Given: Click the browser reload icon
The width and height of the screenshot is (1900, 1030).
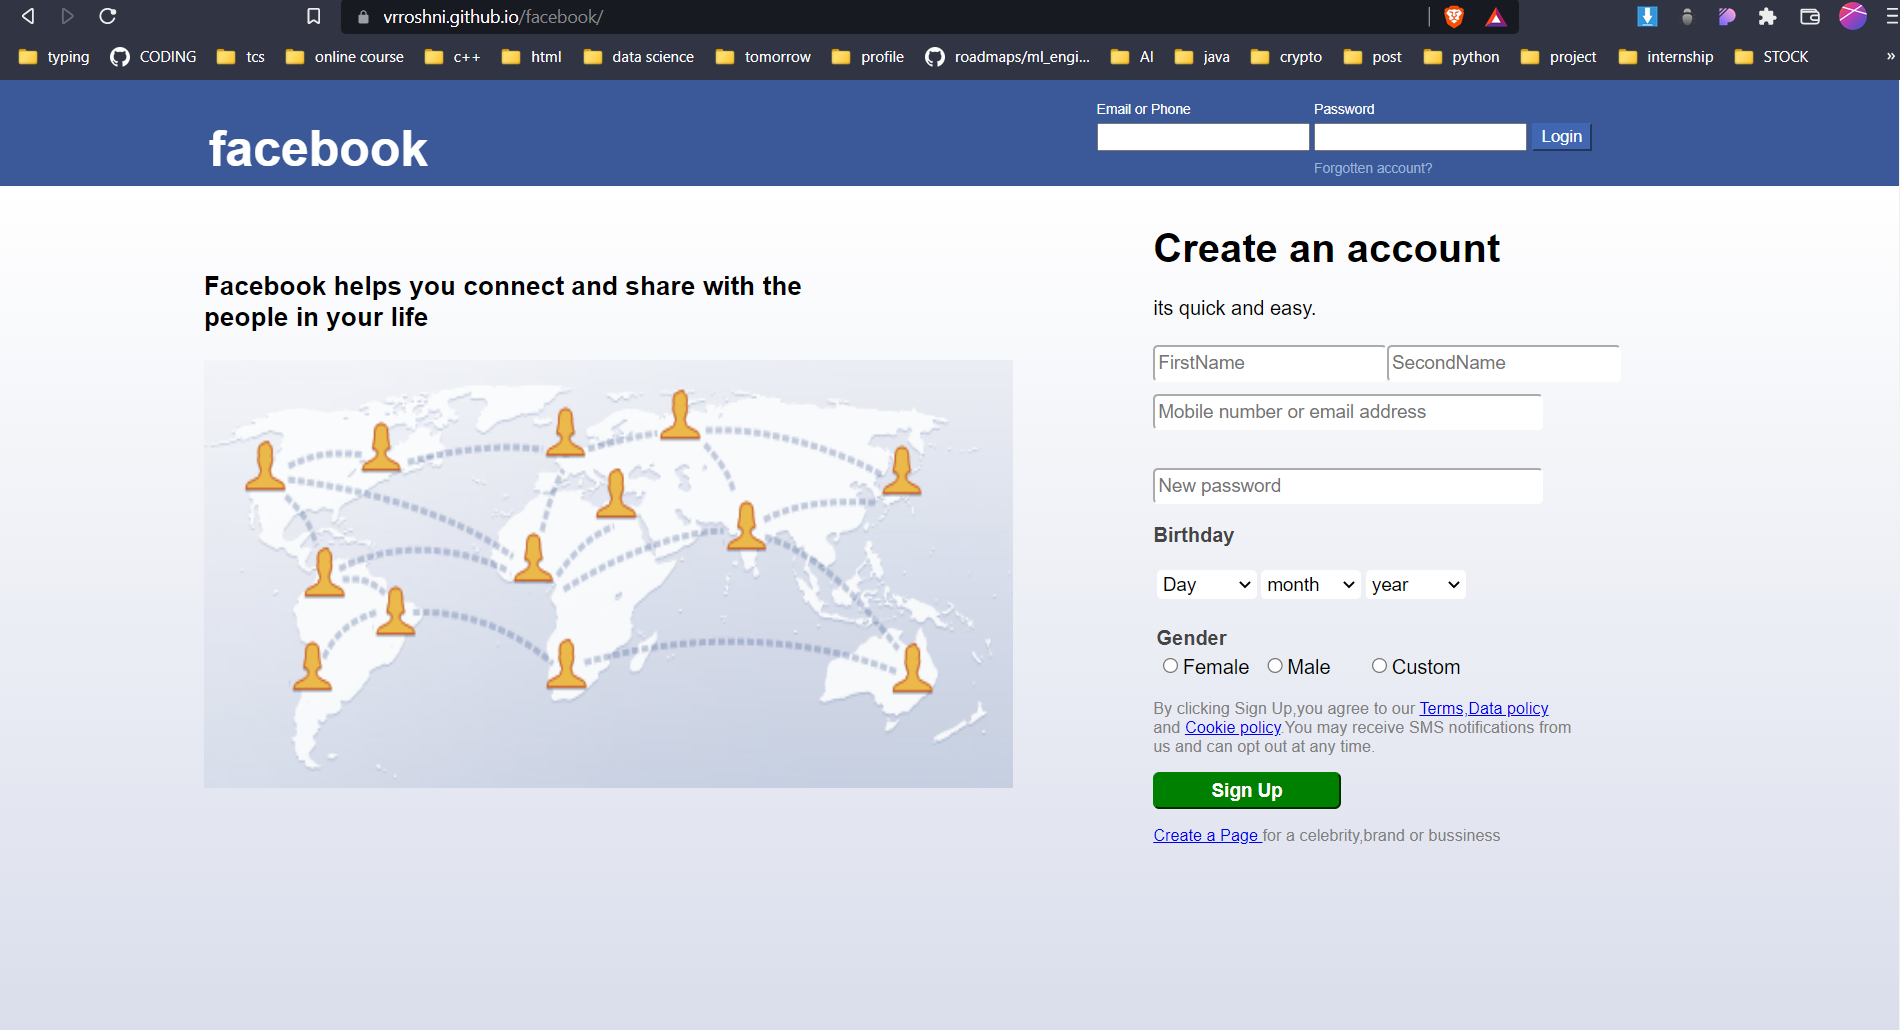Looking at the screenshot, I should pyautogui.click(x=108, y=16).
